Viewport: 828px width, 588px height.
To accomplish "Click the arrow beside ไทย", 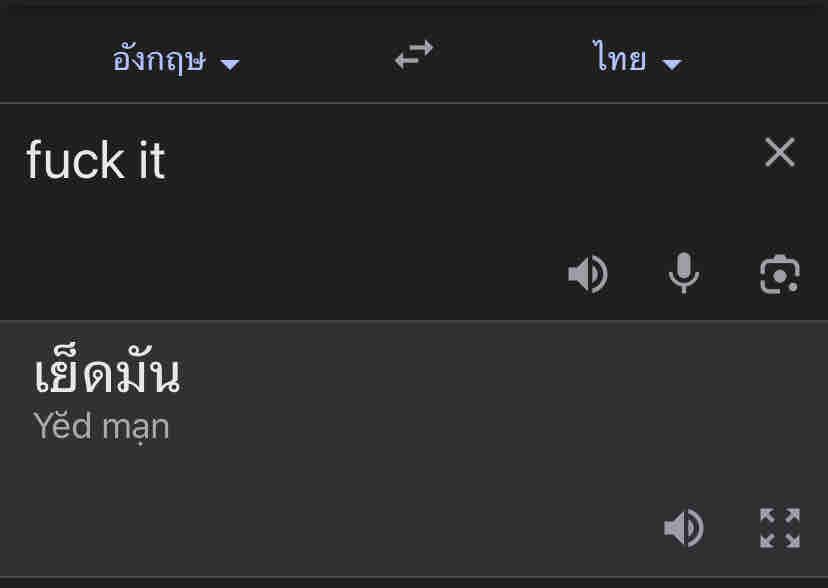I will 672,64.
